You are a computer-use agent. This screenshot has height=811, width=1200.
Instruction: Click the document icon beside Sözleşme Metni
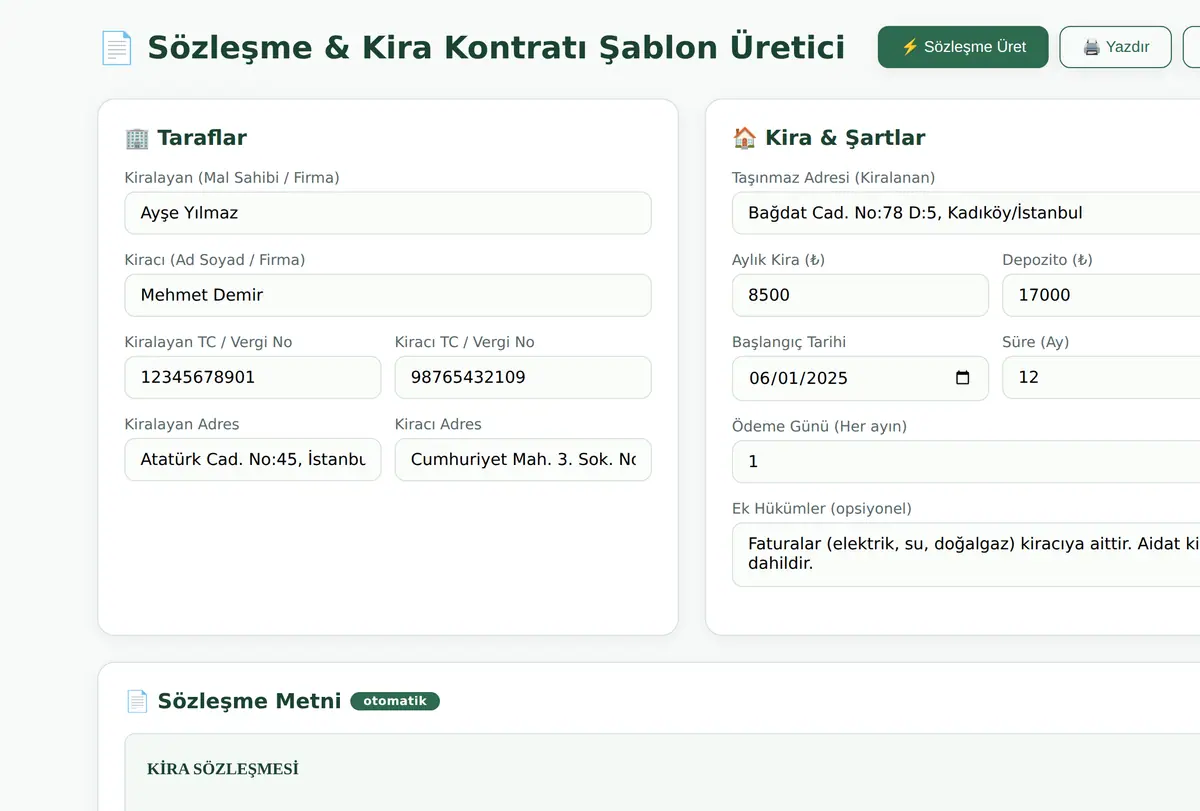136,701
